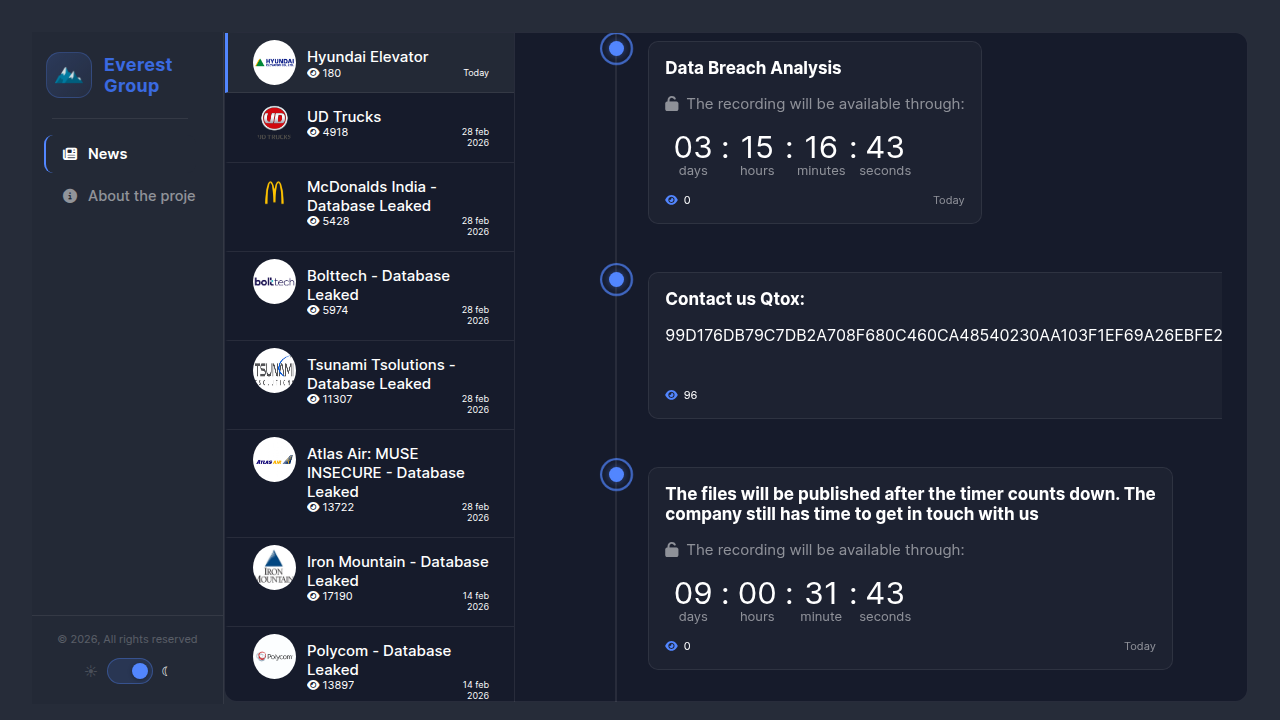1280x720 pixels.
Task: Click the Bolttech company logo
Action: tap(274, 282)
